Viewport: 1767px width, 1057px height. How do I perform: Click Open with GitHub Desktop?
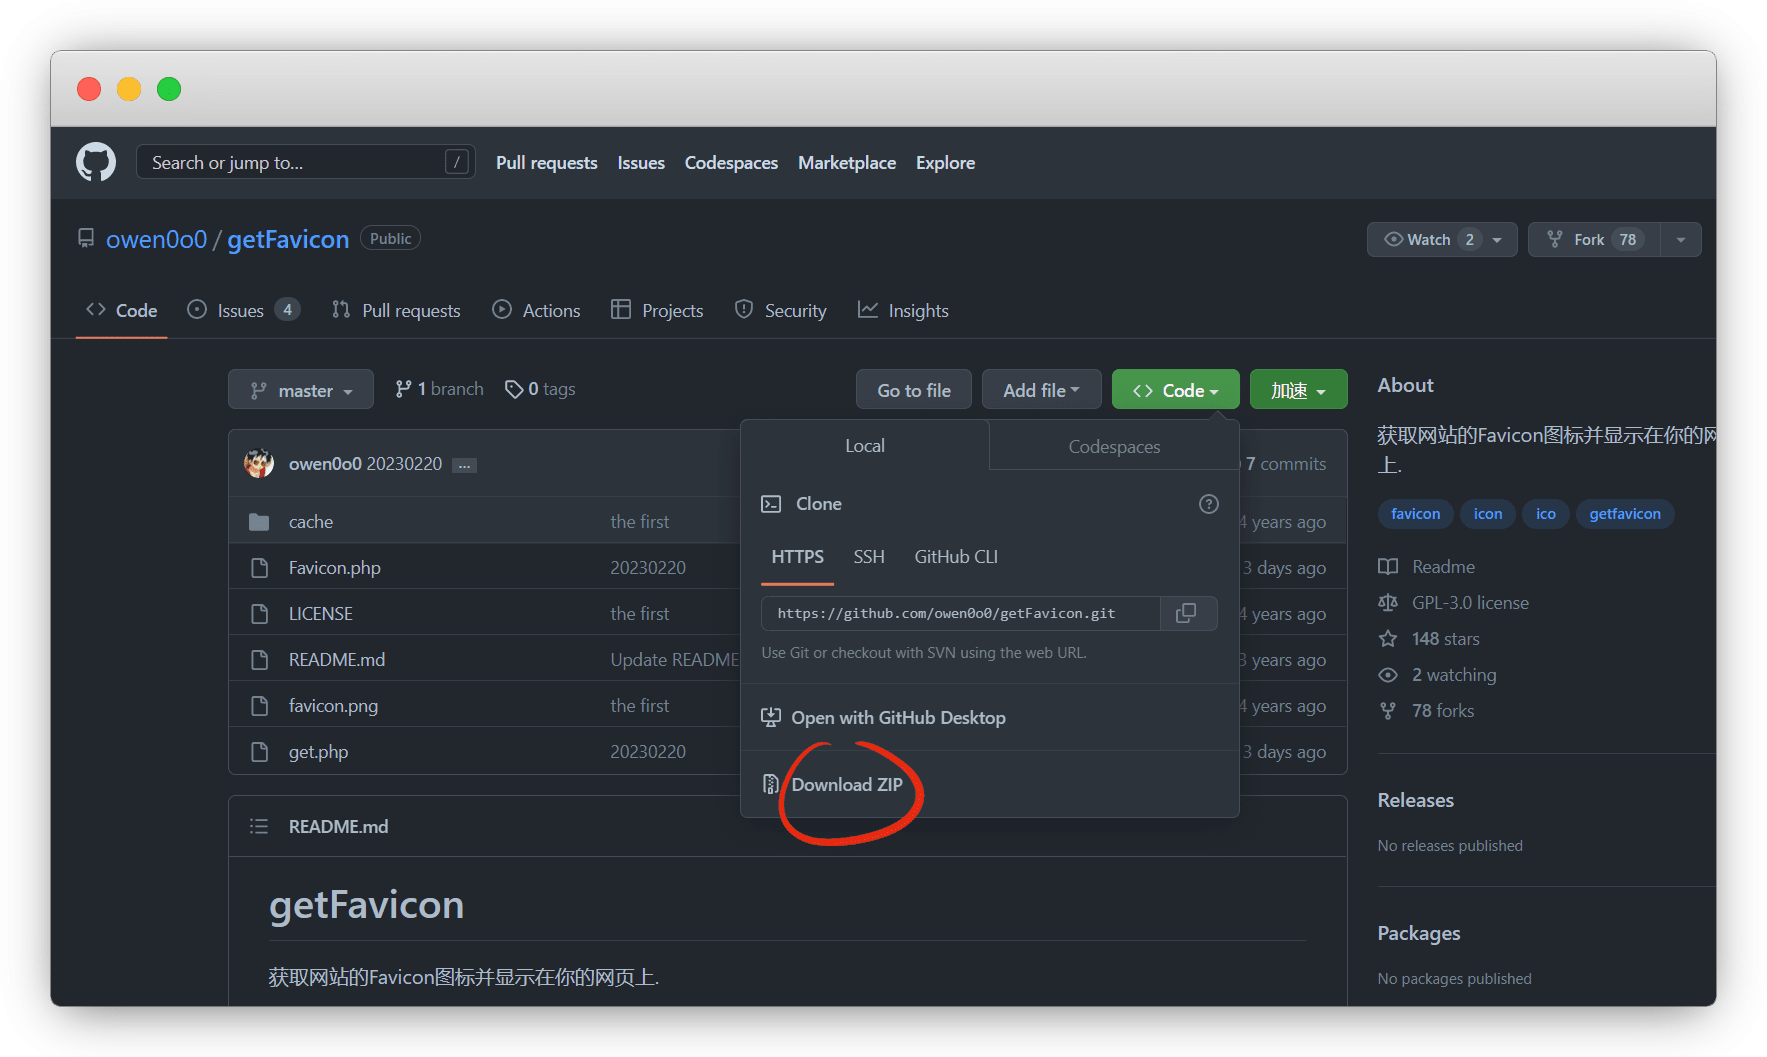[x=897, y=718]
